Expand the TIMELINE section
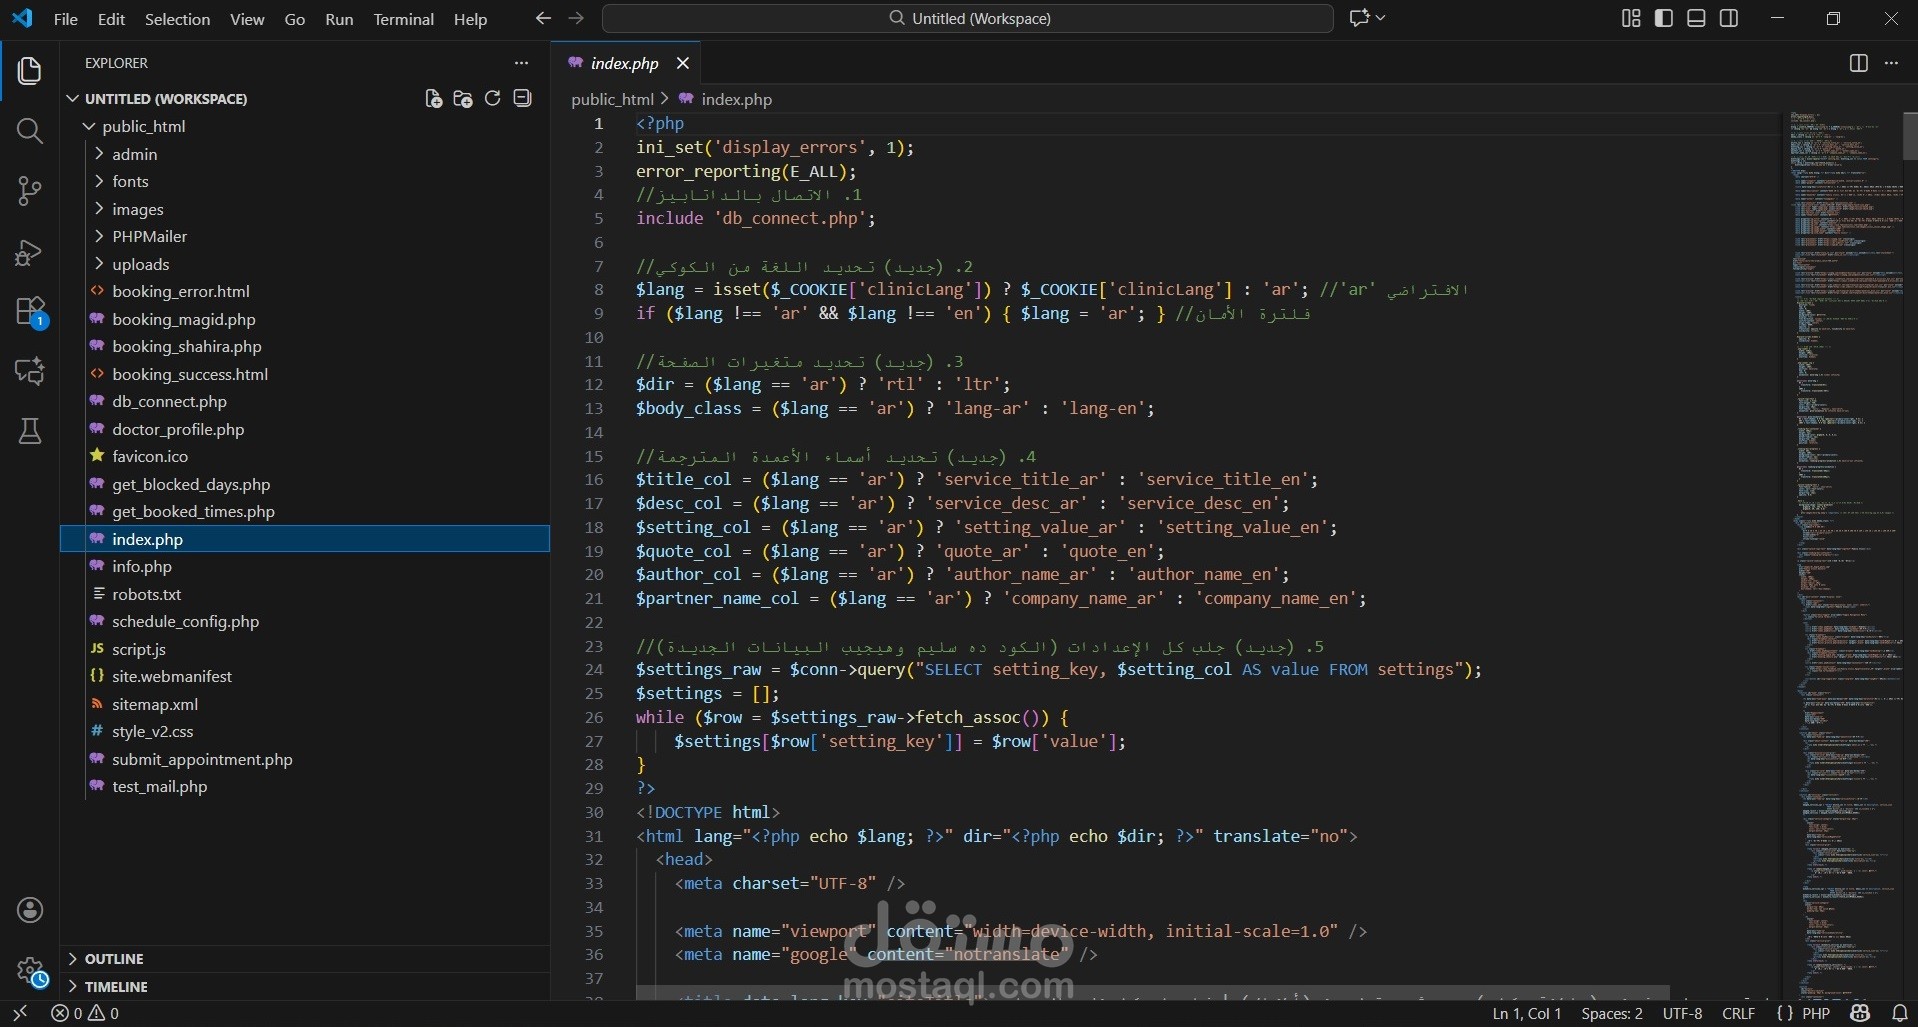The image size is (1918, 1027). (x=116, y=986)
